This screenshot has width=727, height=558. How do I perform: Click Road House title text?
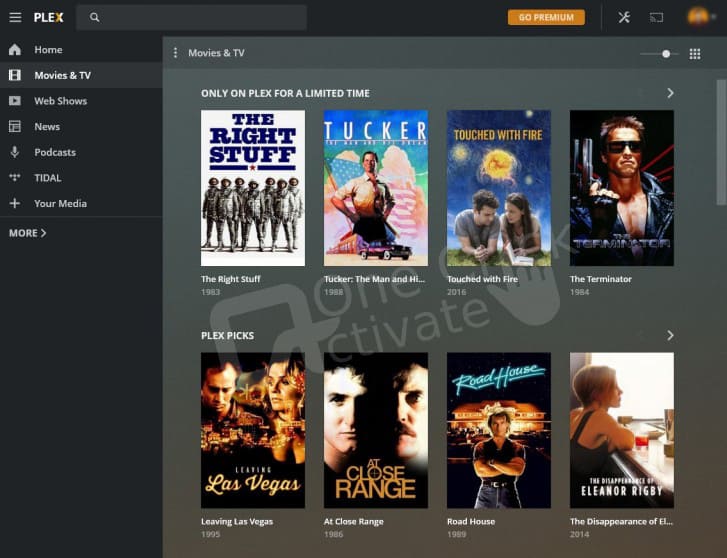pyautogui.click(x=471, y=521)
